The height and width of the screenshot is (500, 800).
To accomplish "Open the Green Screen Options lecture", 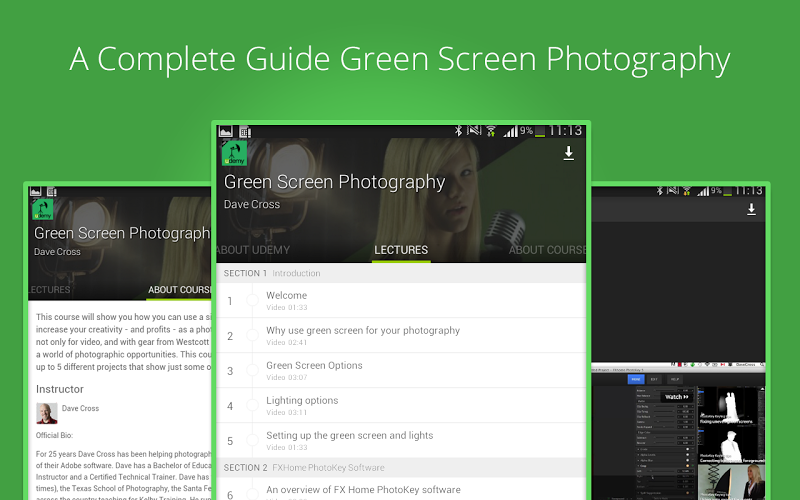I will pos(401,370).
